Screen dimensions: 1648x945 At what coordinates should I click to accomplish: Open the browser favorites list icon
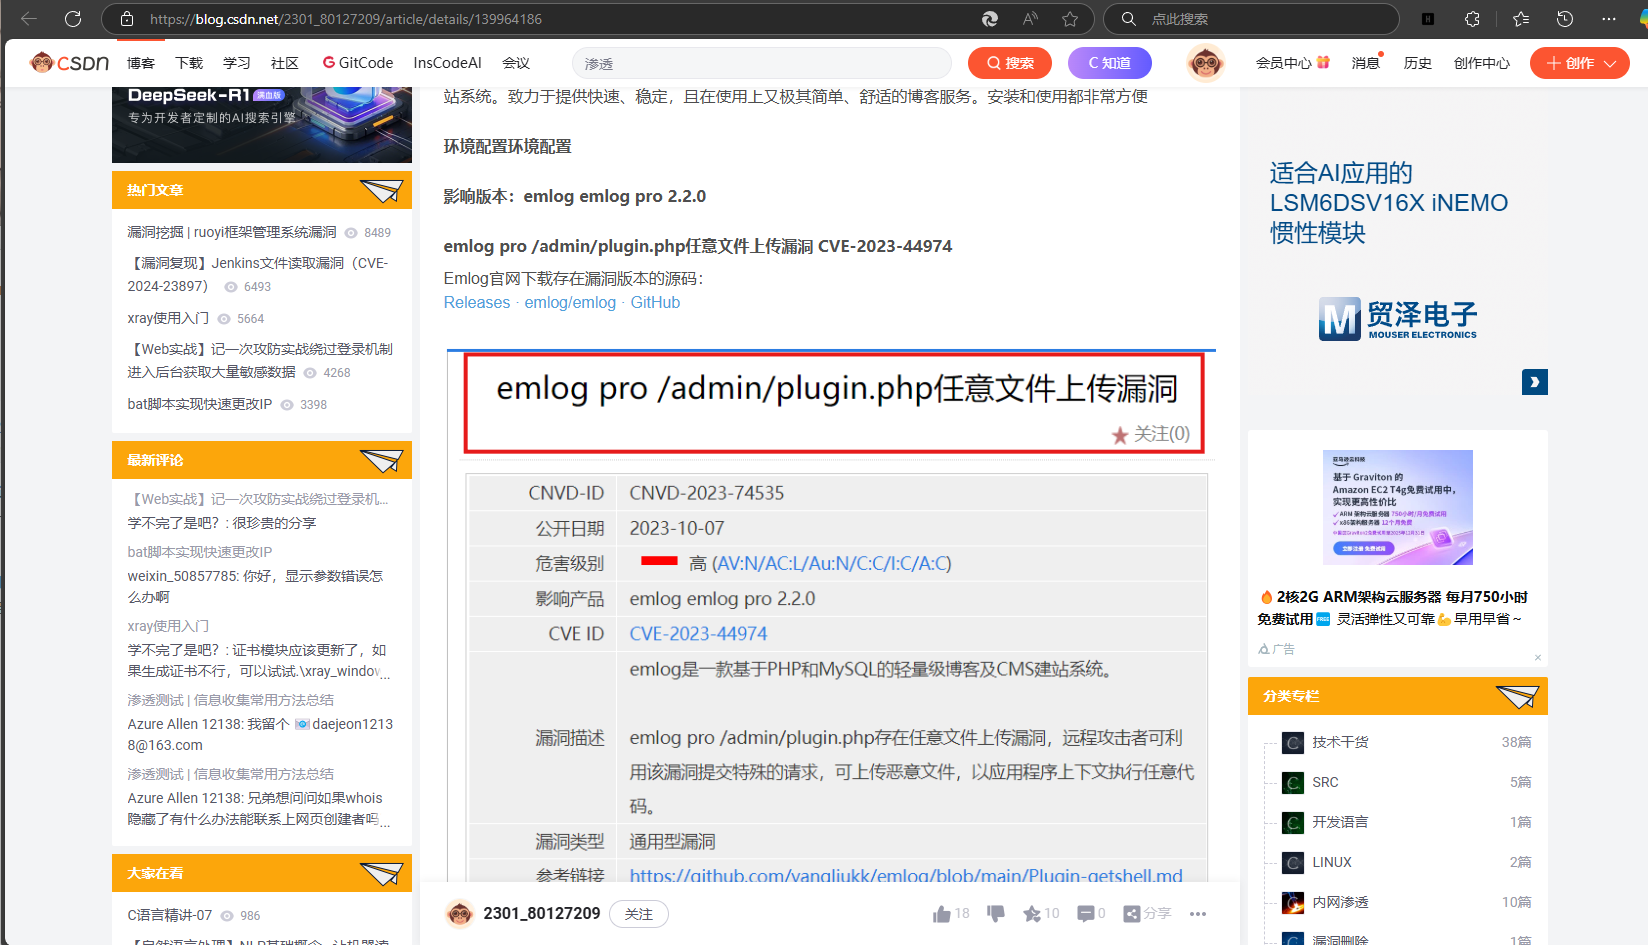[1521, 19]
